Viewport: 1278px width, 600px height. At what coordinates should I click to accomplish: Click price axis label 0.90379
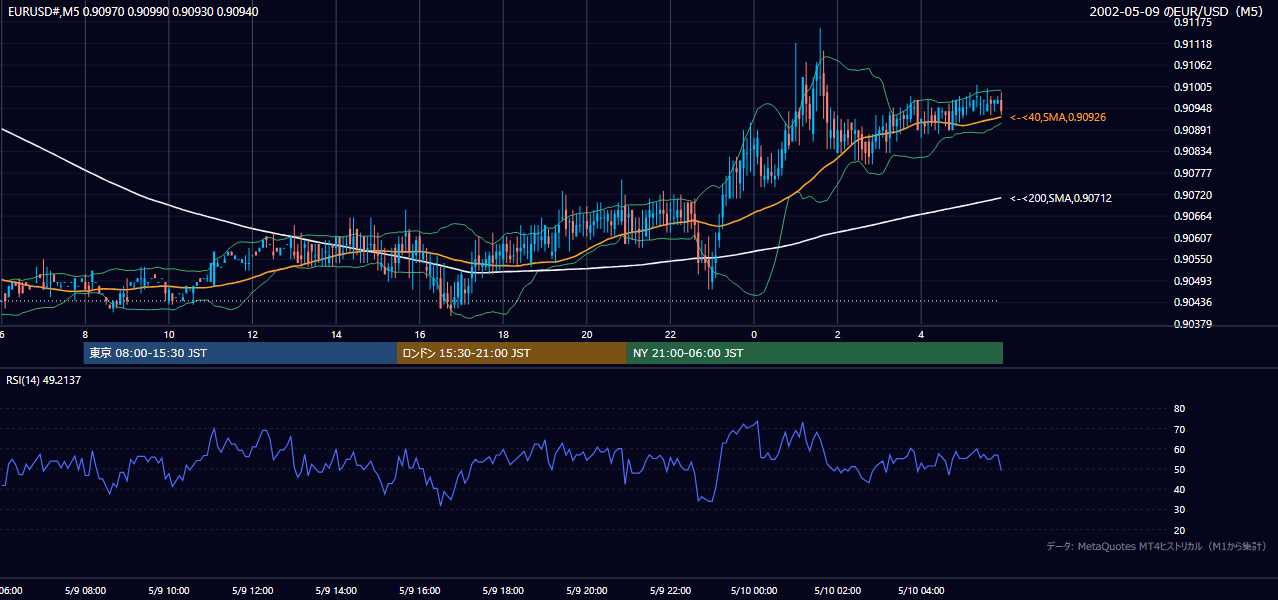pyautogui.click(x=1192, y=324)
